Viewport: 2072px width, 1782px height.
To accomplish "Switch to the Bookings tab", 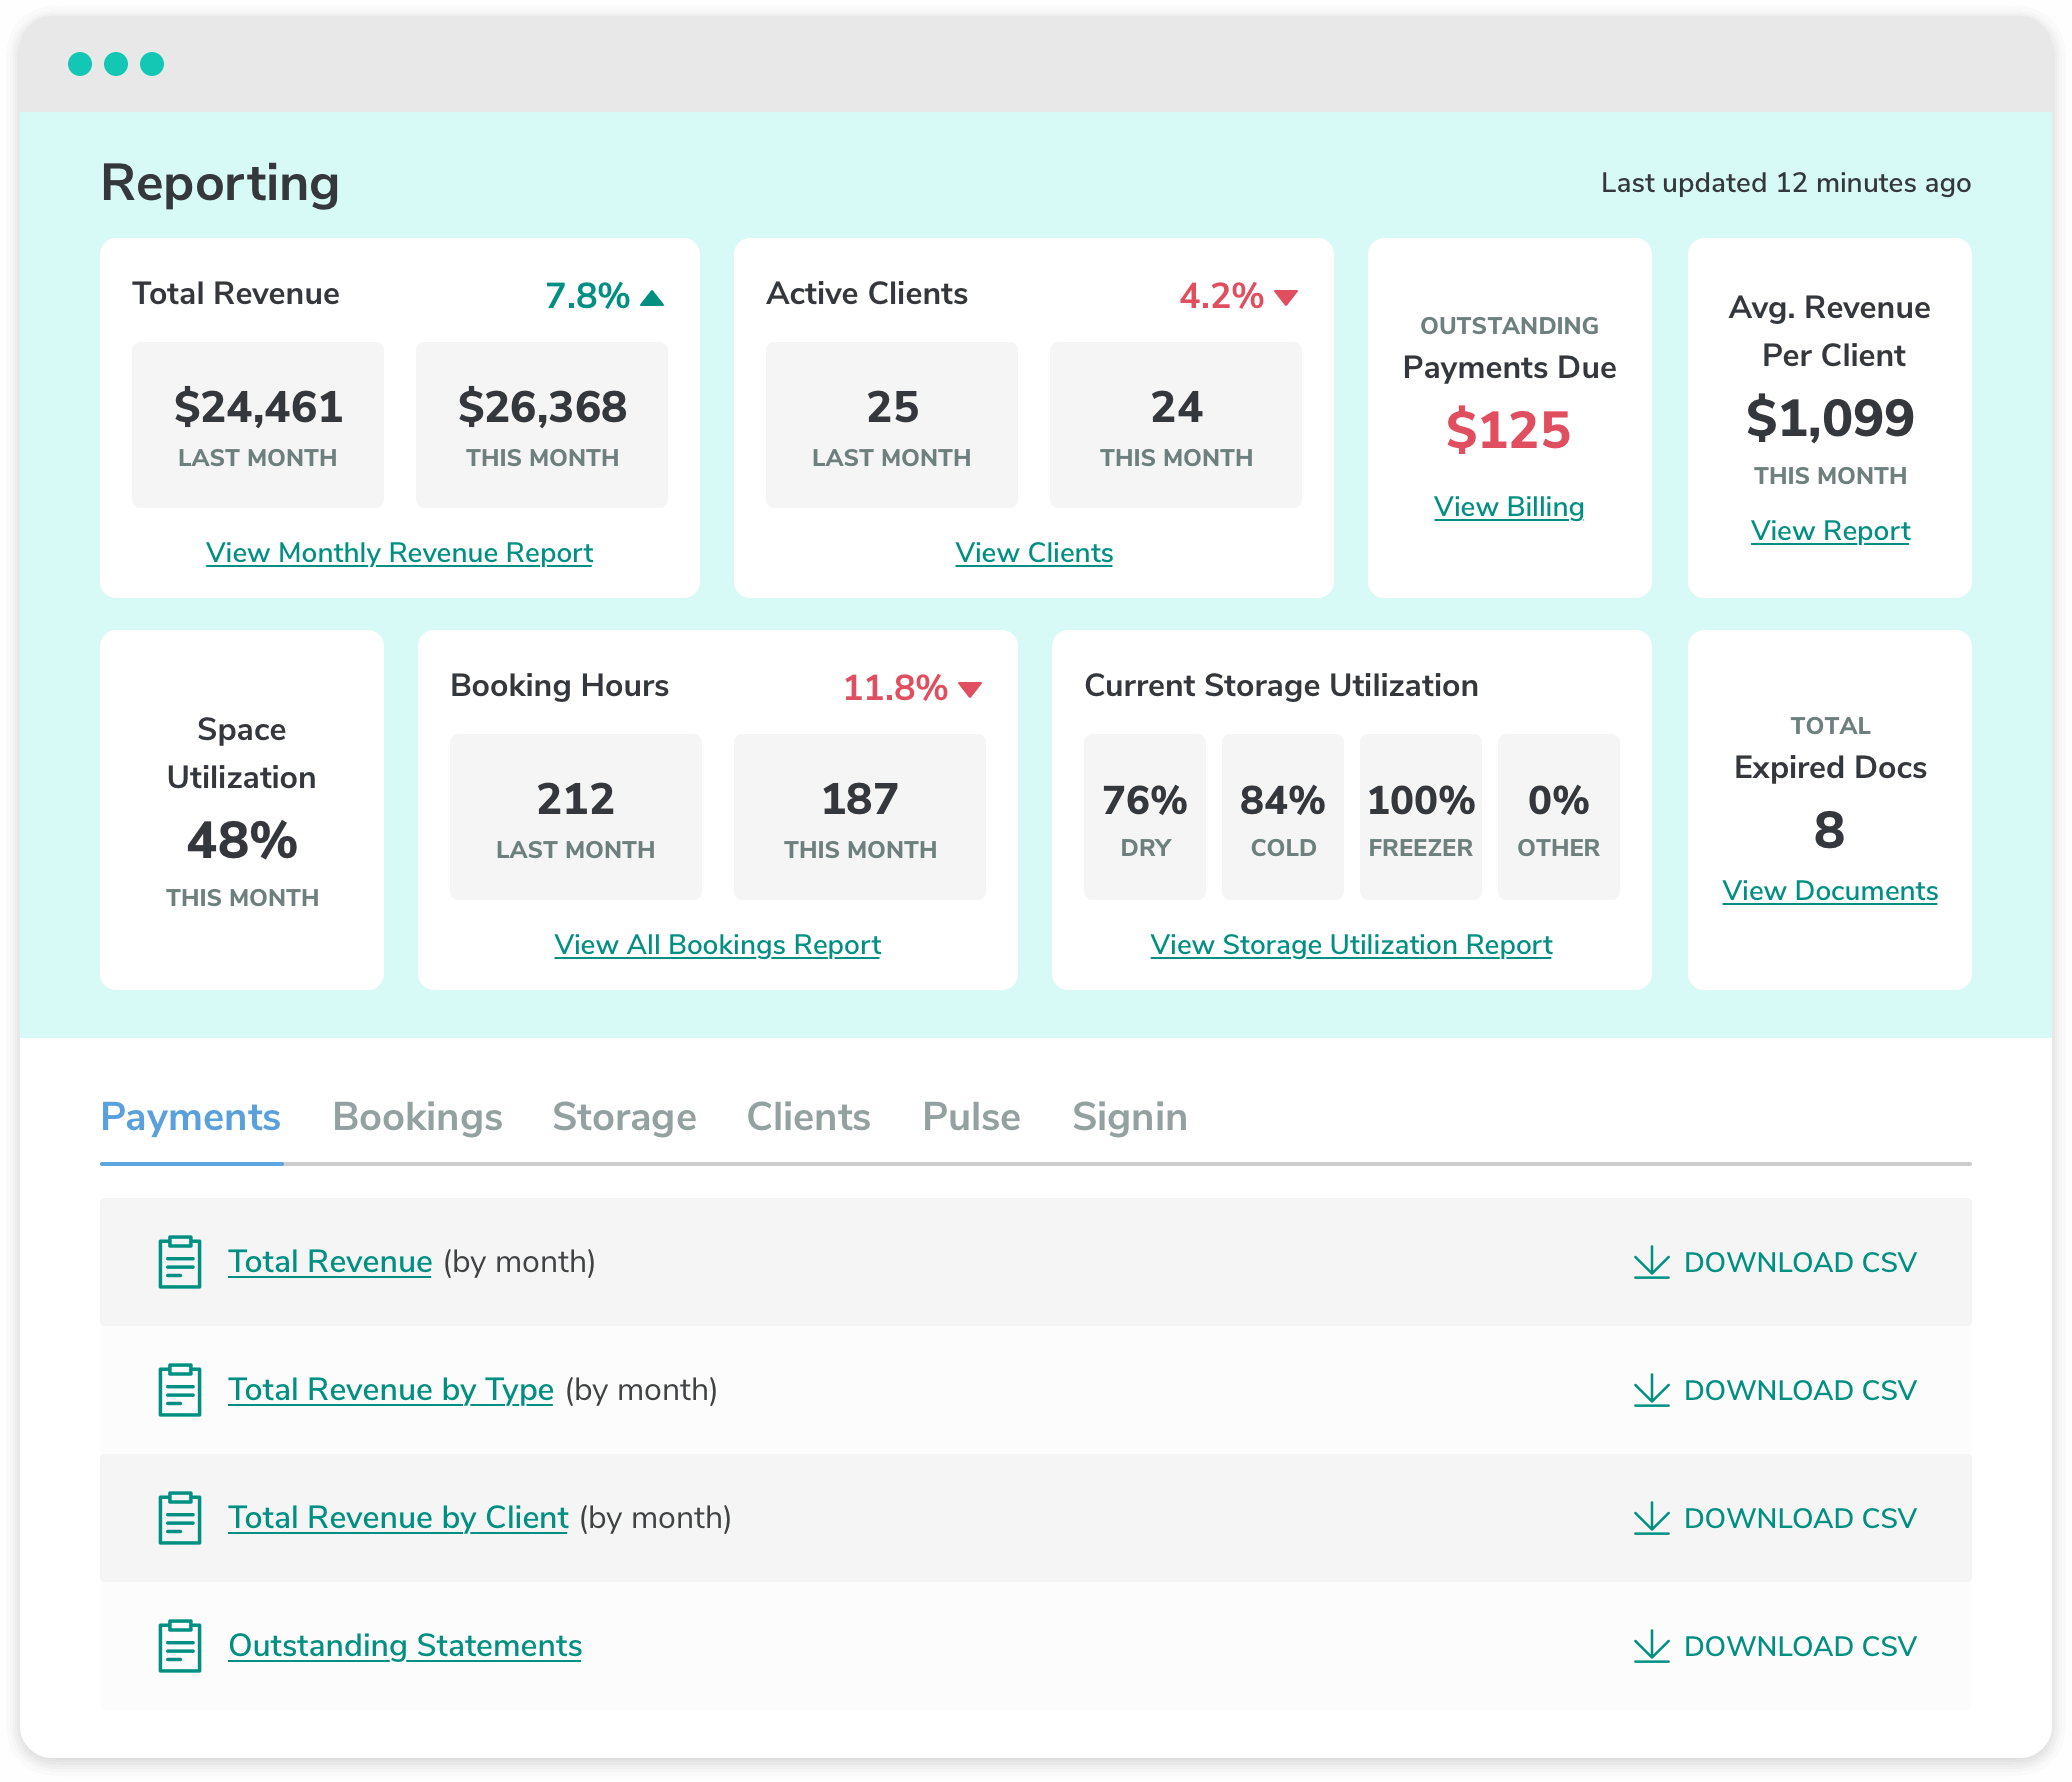I will (x=417, y=1117).
